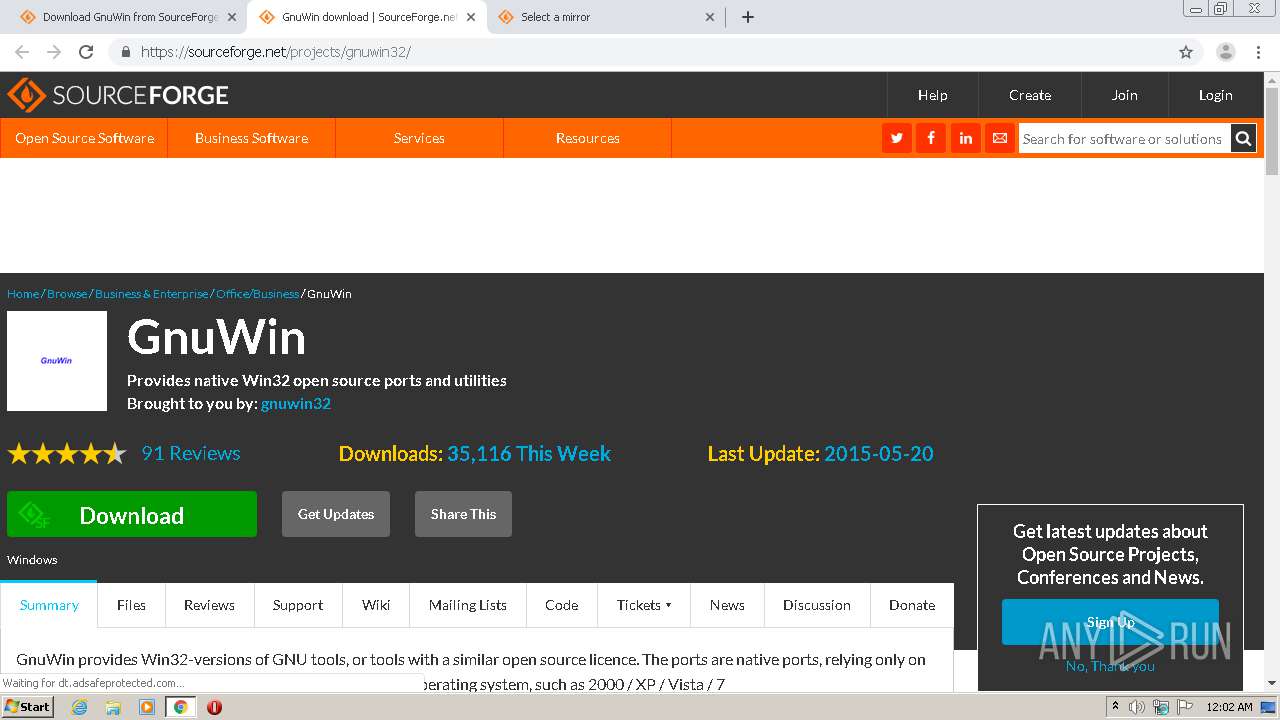Open the 91 Reviews link
The image size is (1280, 720).
(191, 453)
